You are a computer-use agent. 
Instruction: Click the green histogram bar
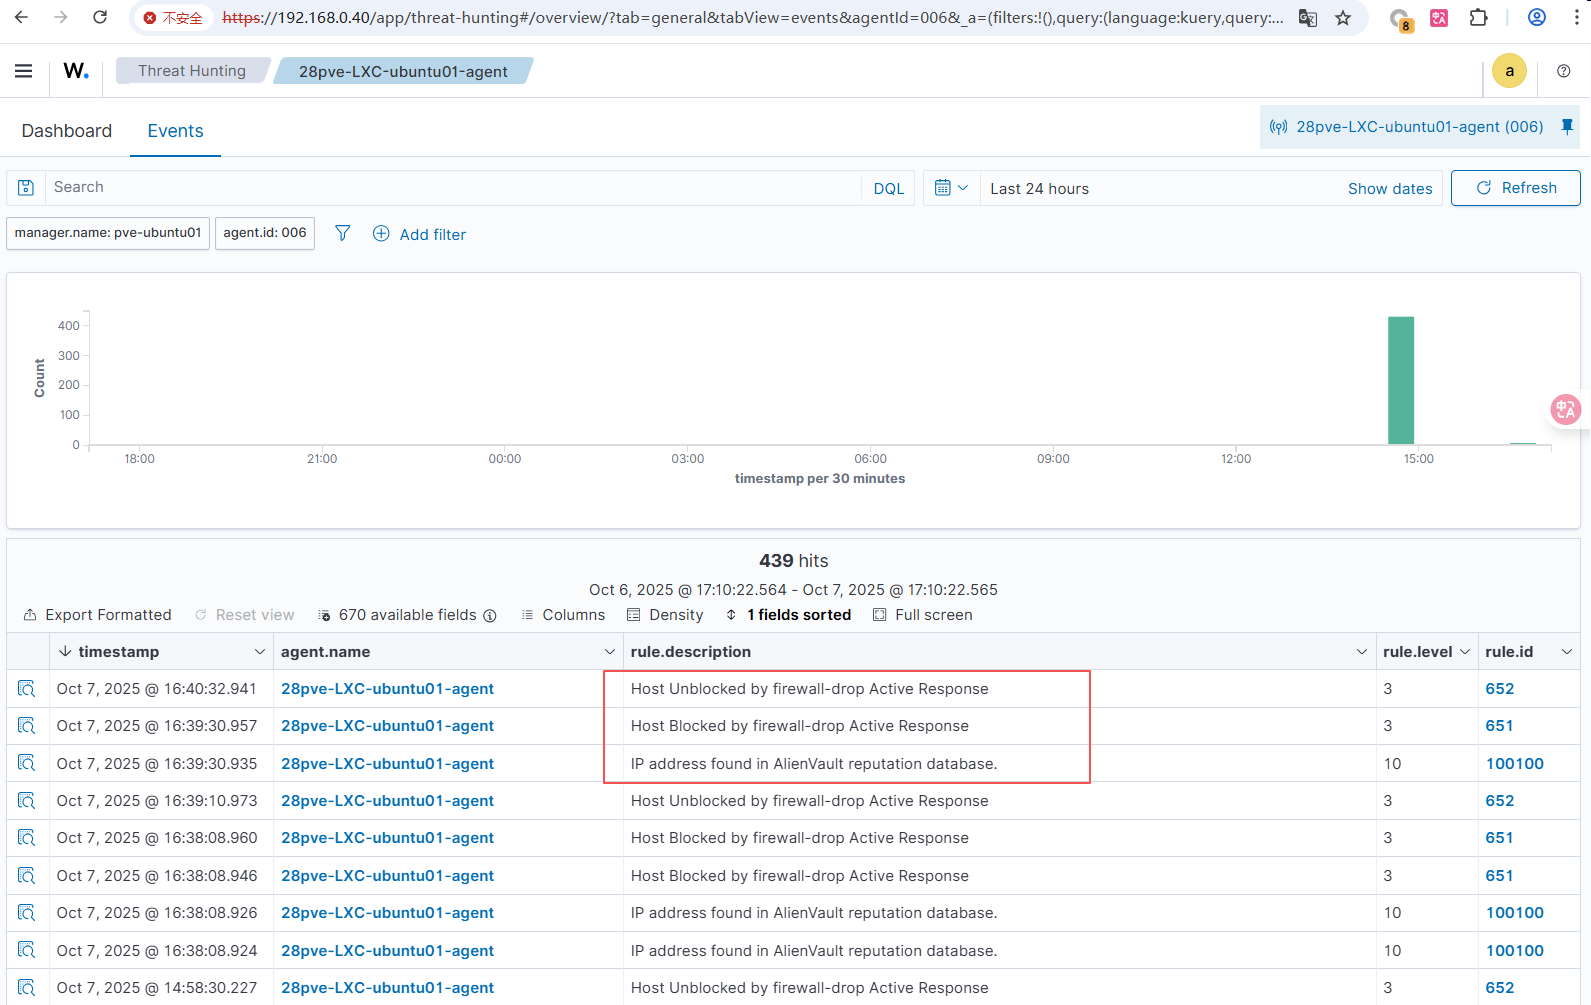point(1400,380)
